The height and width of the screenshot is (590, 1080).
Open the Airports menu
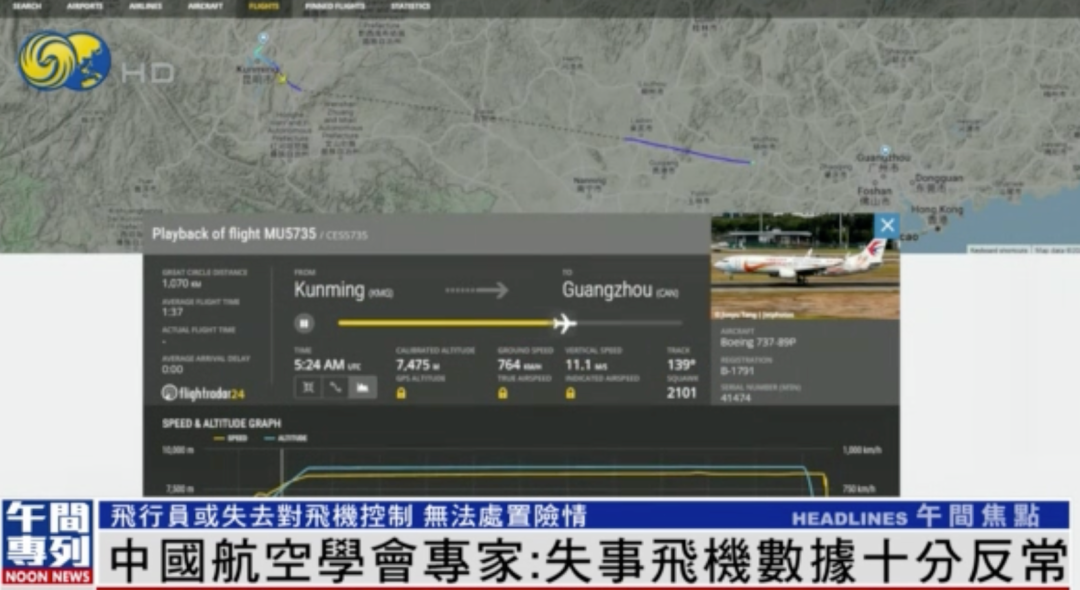(85, 6)
